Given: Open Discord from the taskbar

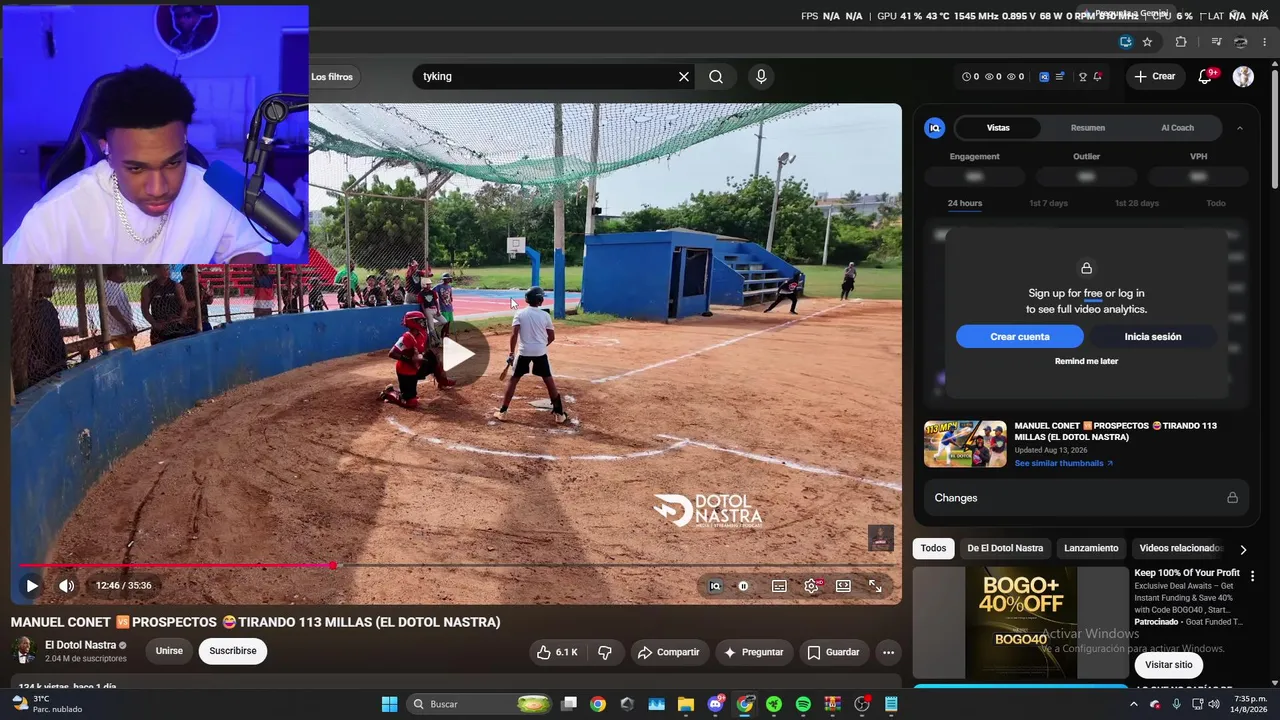Looking at the screenshot, I should coord(716,704).
